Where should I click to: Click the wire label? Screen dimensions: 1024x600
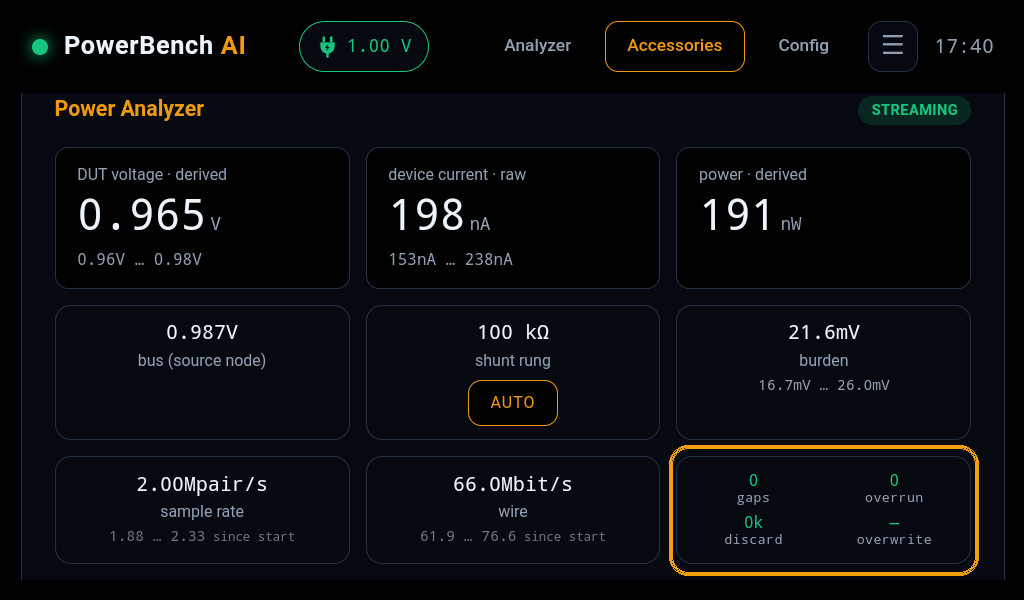point(513,512)
